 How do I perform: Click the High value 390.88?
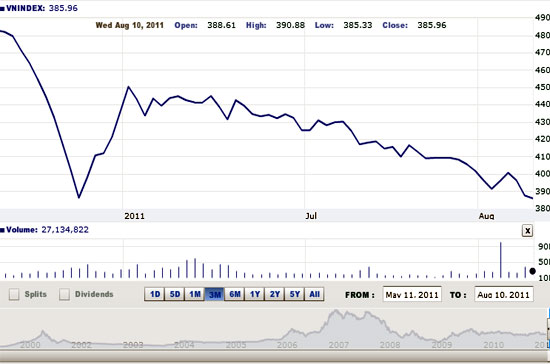click(x=290, y=25)
